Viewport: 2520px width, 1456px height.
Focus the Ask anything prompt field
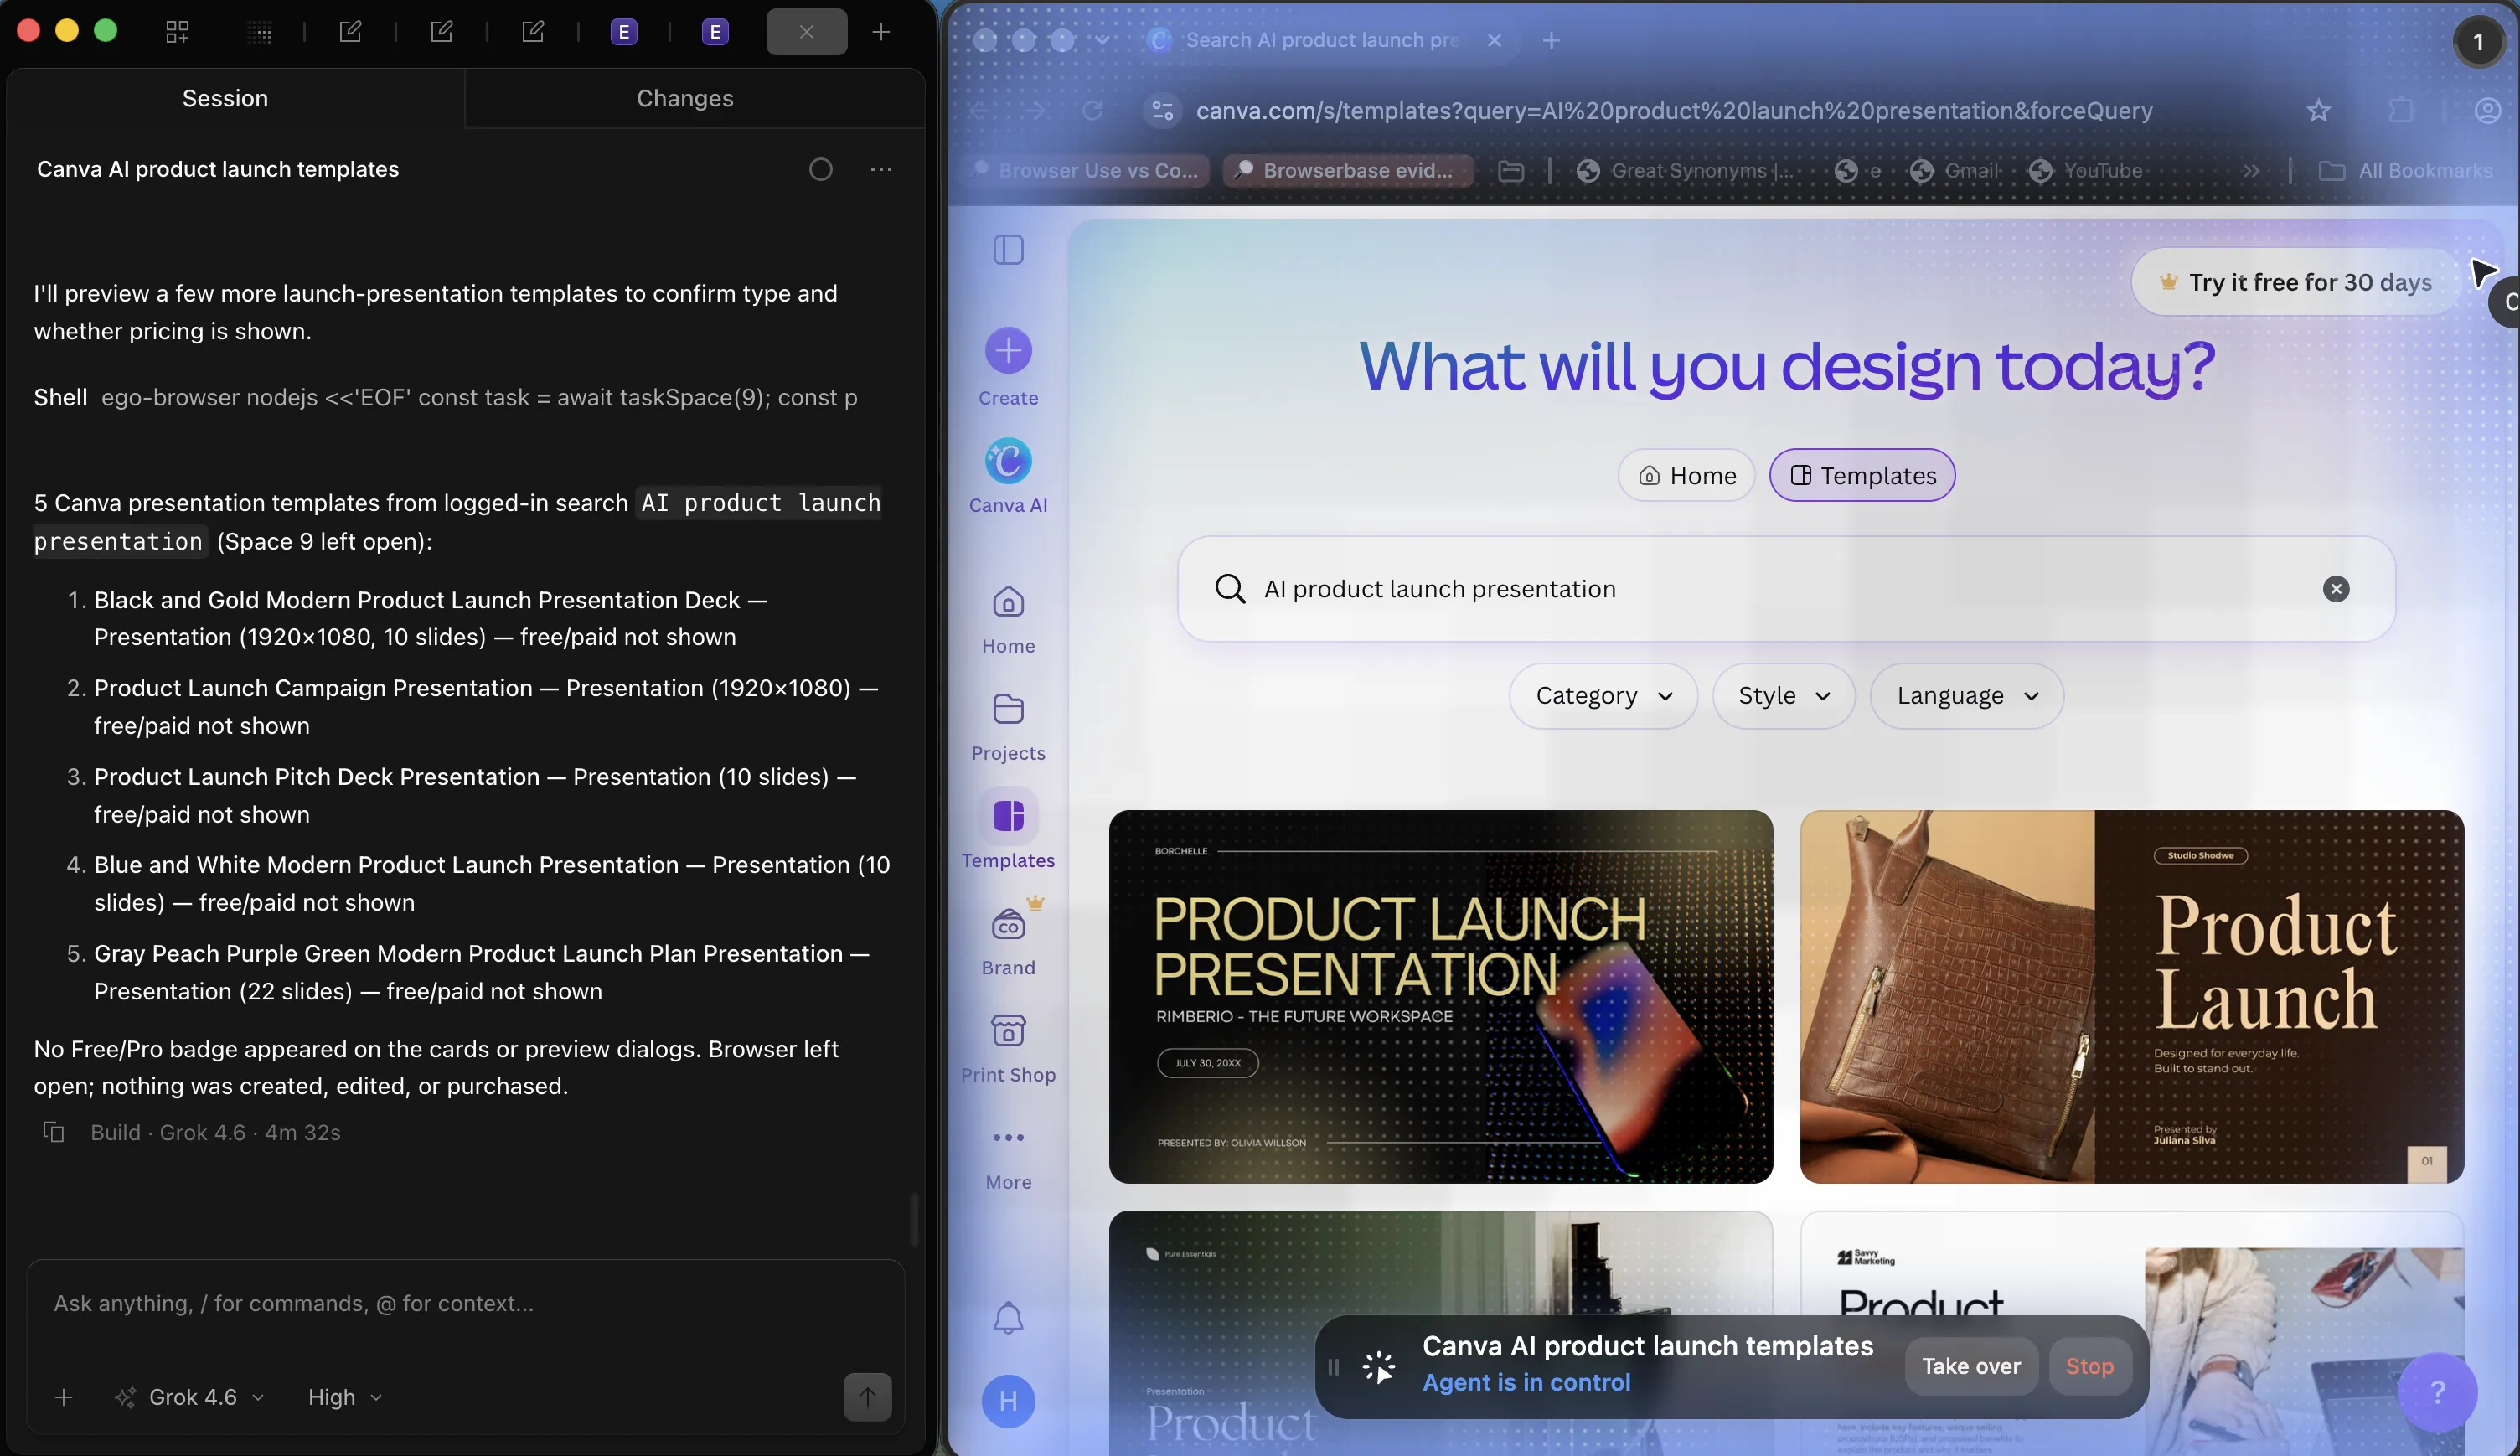click(465, 1303)
